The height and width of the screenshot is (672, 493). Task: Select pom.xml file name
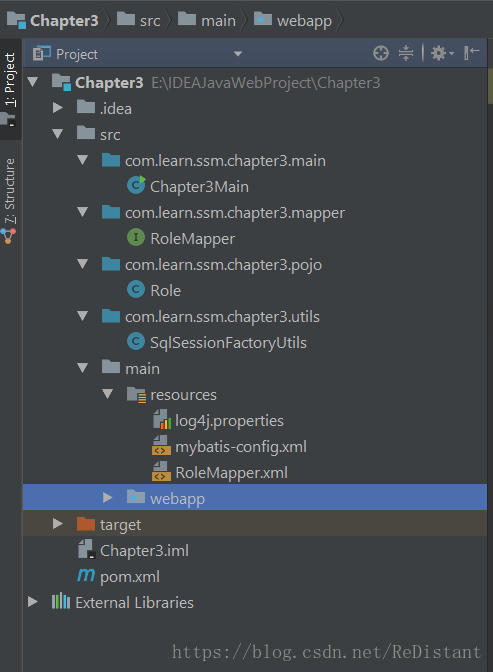click(130, 577)
